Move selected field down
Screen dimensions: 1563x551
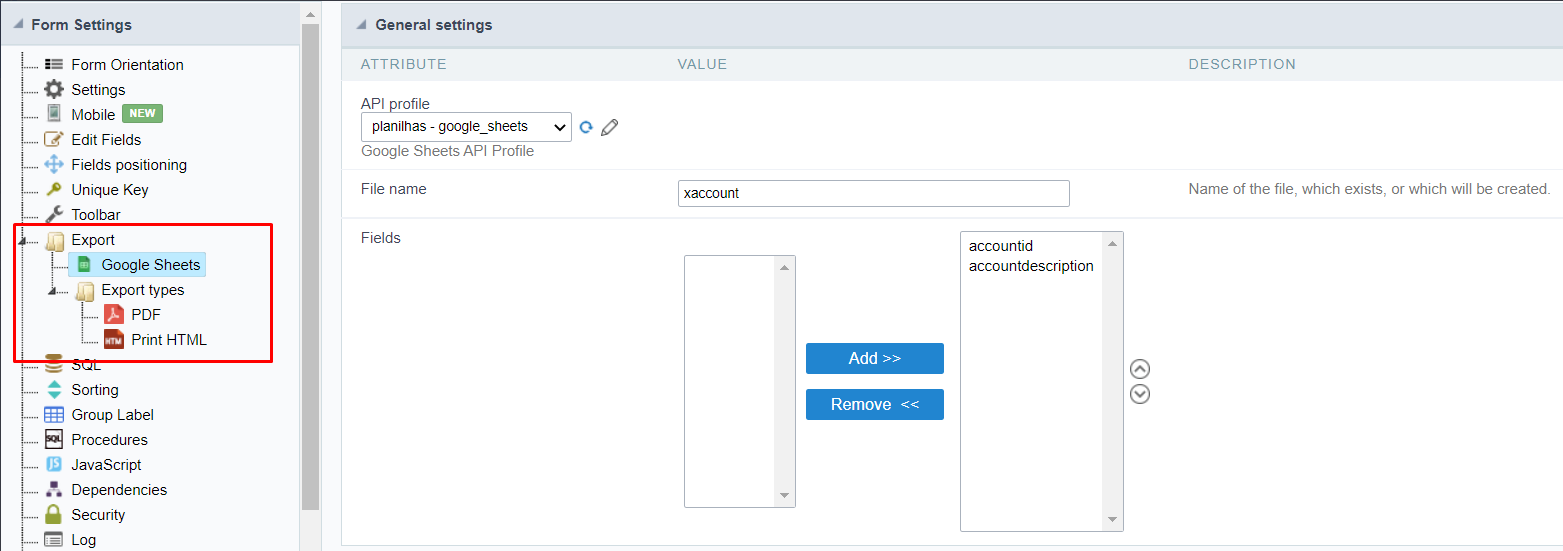pyautogui.click(x=1139, y=394)
